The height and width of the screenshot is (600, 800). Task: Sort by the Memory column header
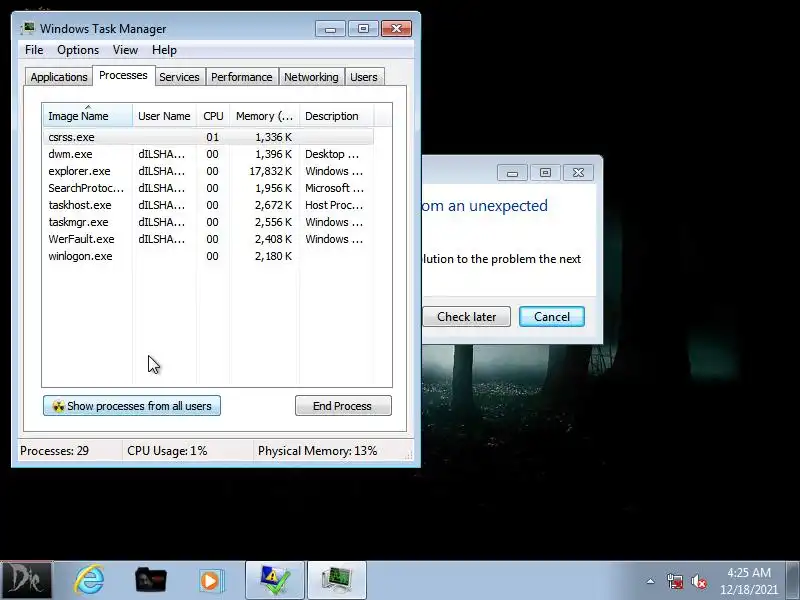(x=264, y=116)
